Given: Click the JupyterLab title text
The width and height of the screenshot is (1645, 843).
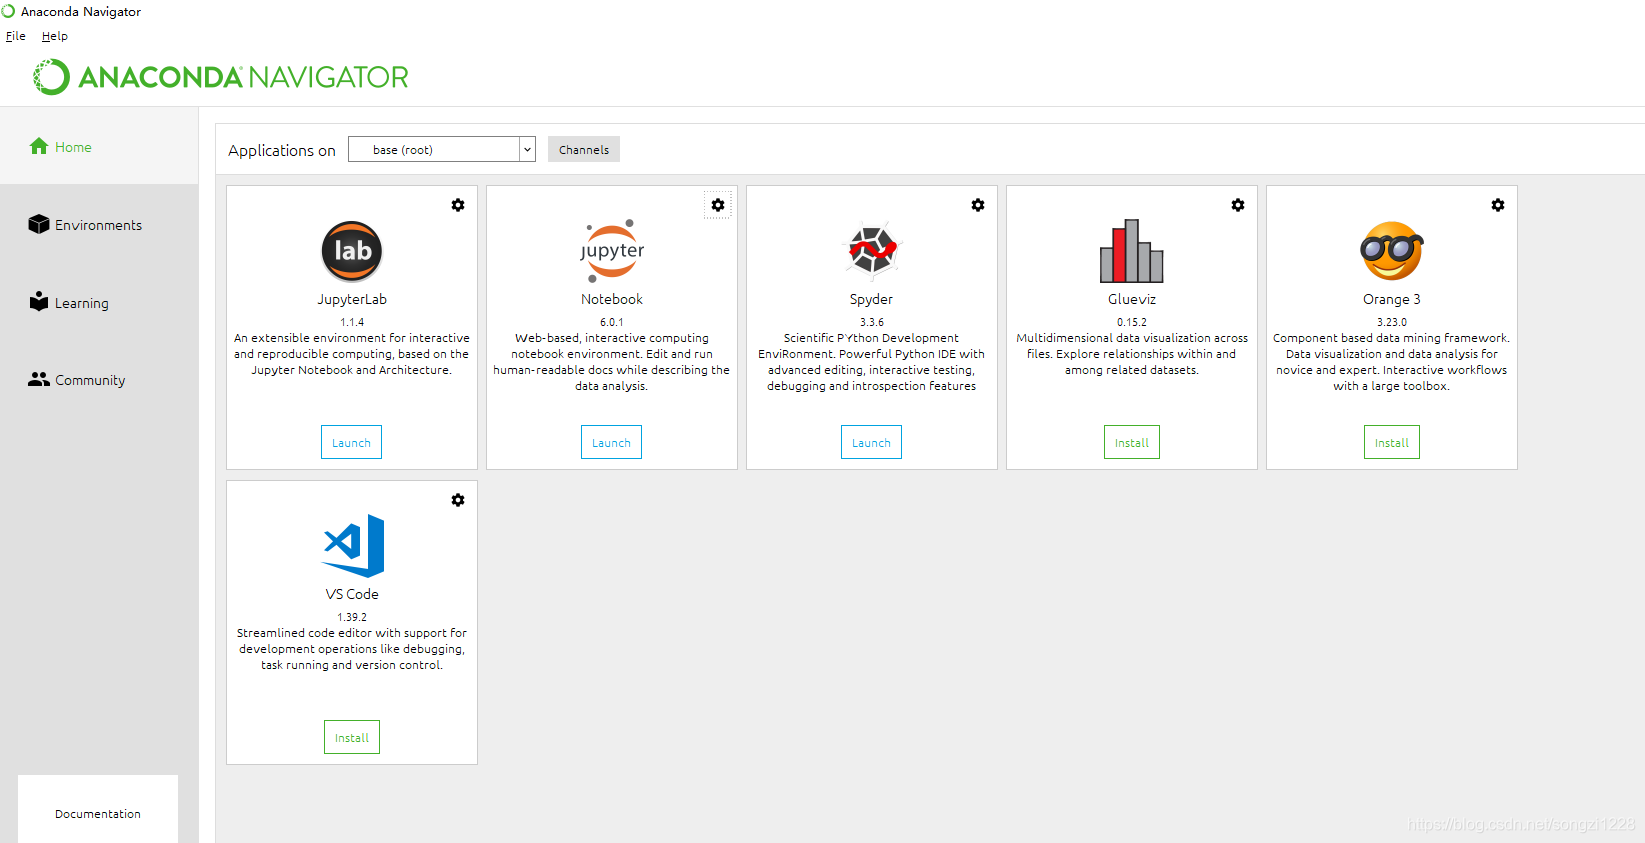Looking at the screenshot, I should click(x=352, y=299).
